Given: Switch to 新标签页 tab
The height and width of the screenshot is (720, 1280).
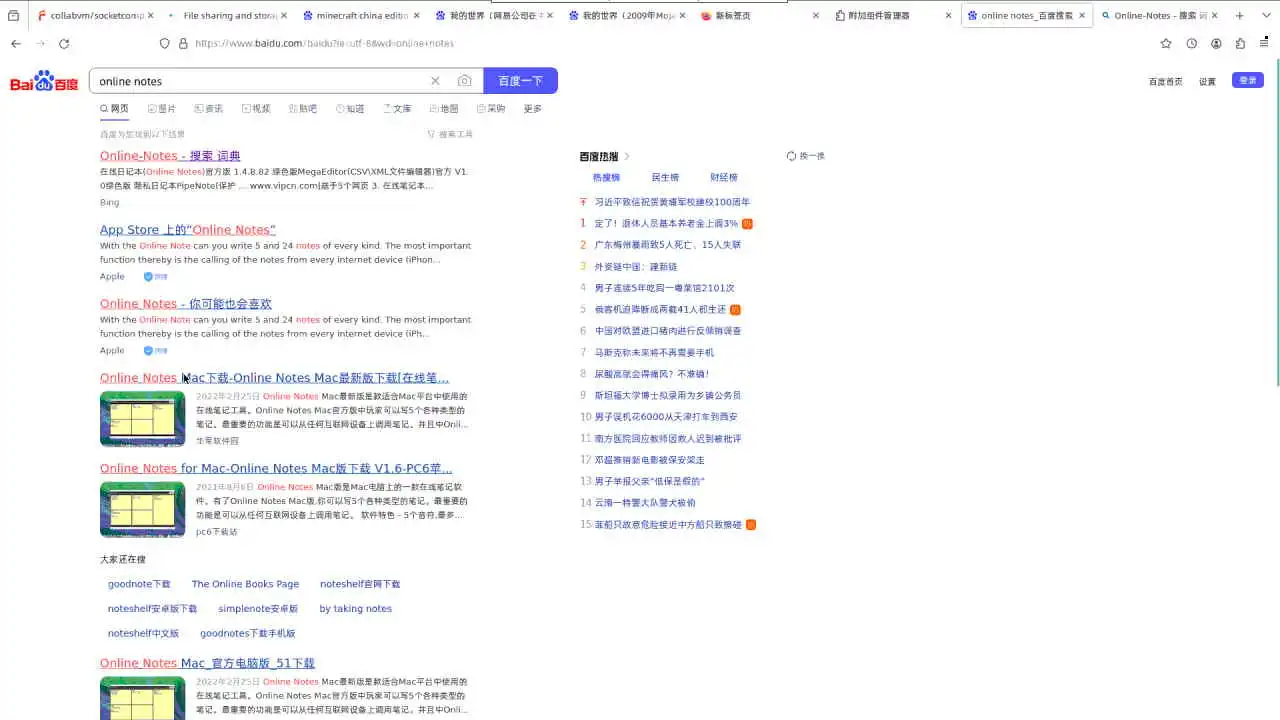Looking at the screenshot, I should (760, 15).
